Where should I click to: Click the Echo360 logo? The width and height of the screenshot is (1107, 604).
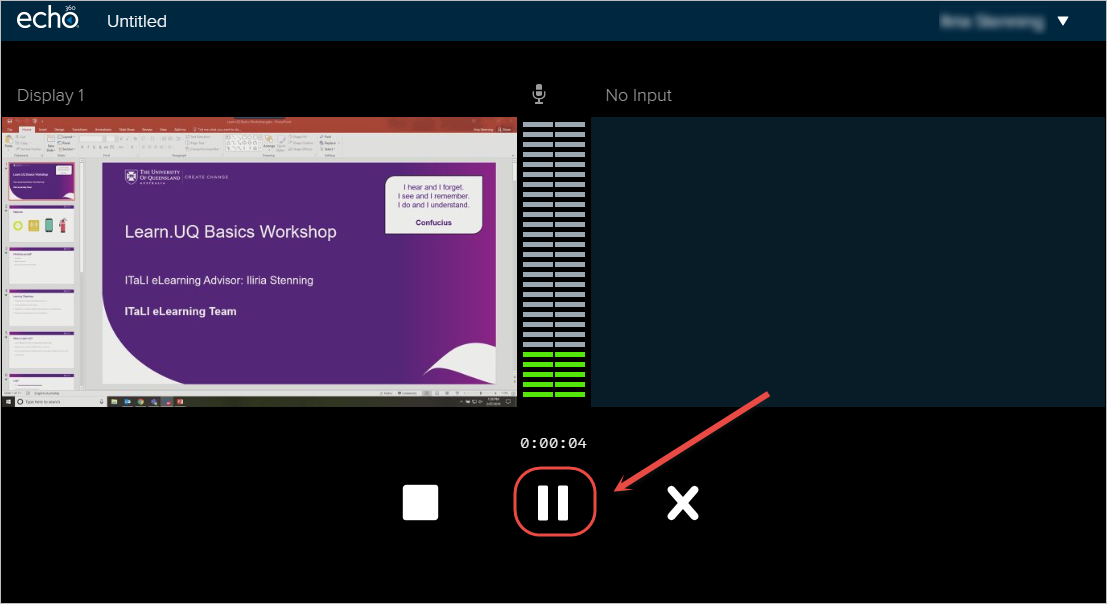(x=47, y=18)
